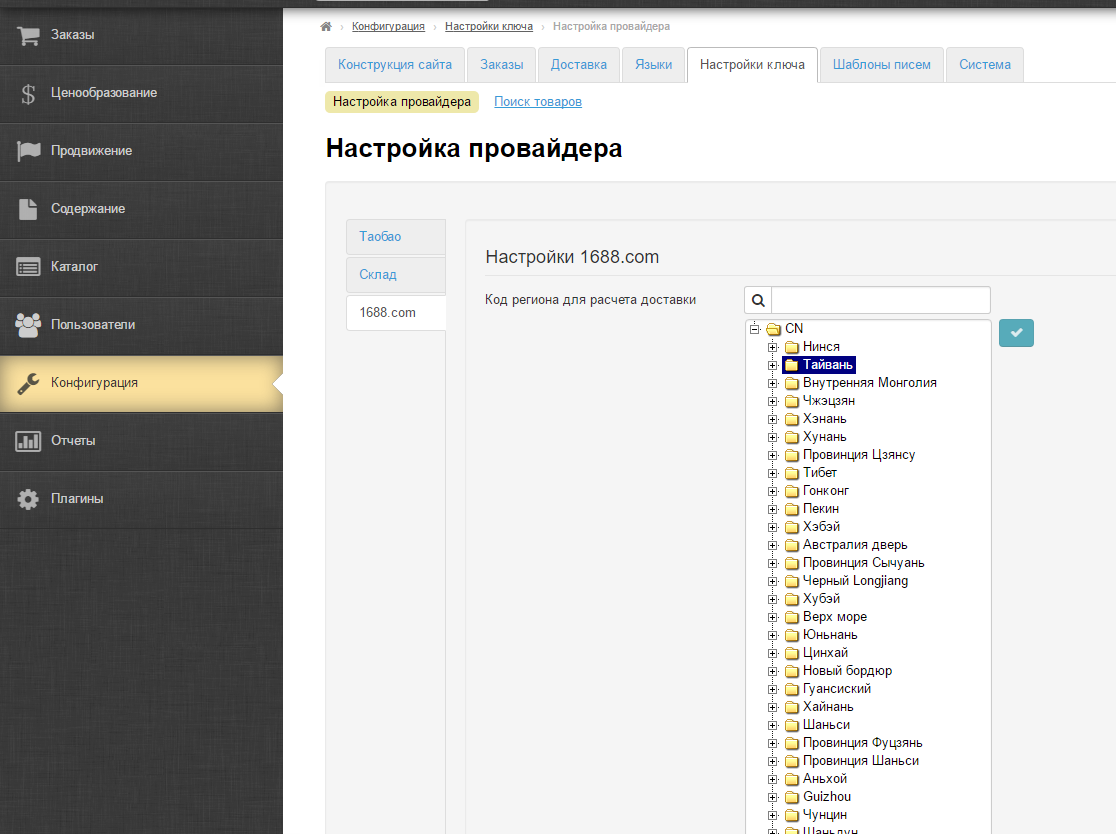The width and height of the screenshot is (1116, 834).
Task: Expand the Хайнань tree node
Action: coord(773,707)
